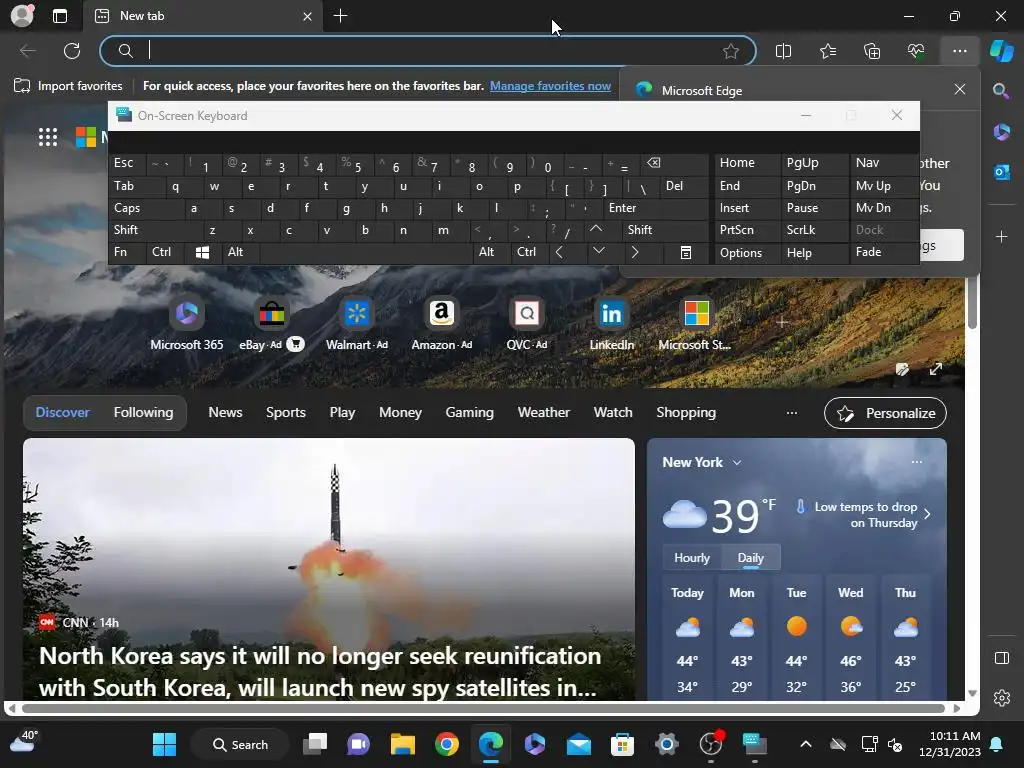Switch to Discover feed tab

(63, 413)
